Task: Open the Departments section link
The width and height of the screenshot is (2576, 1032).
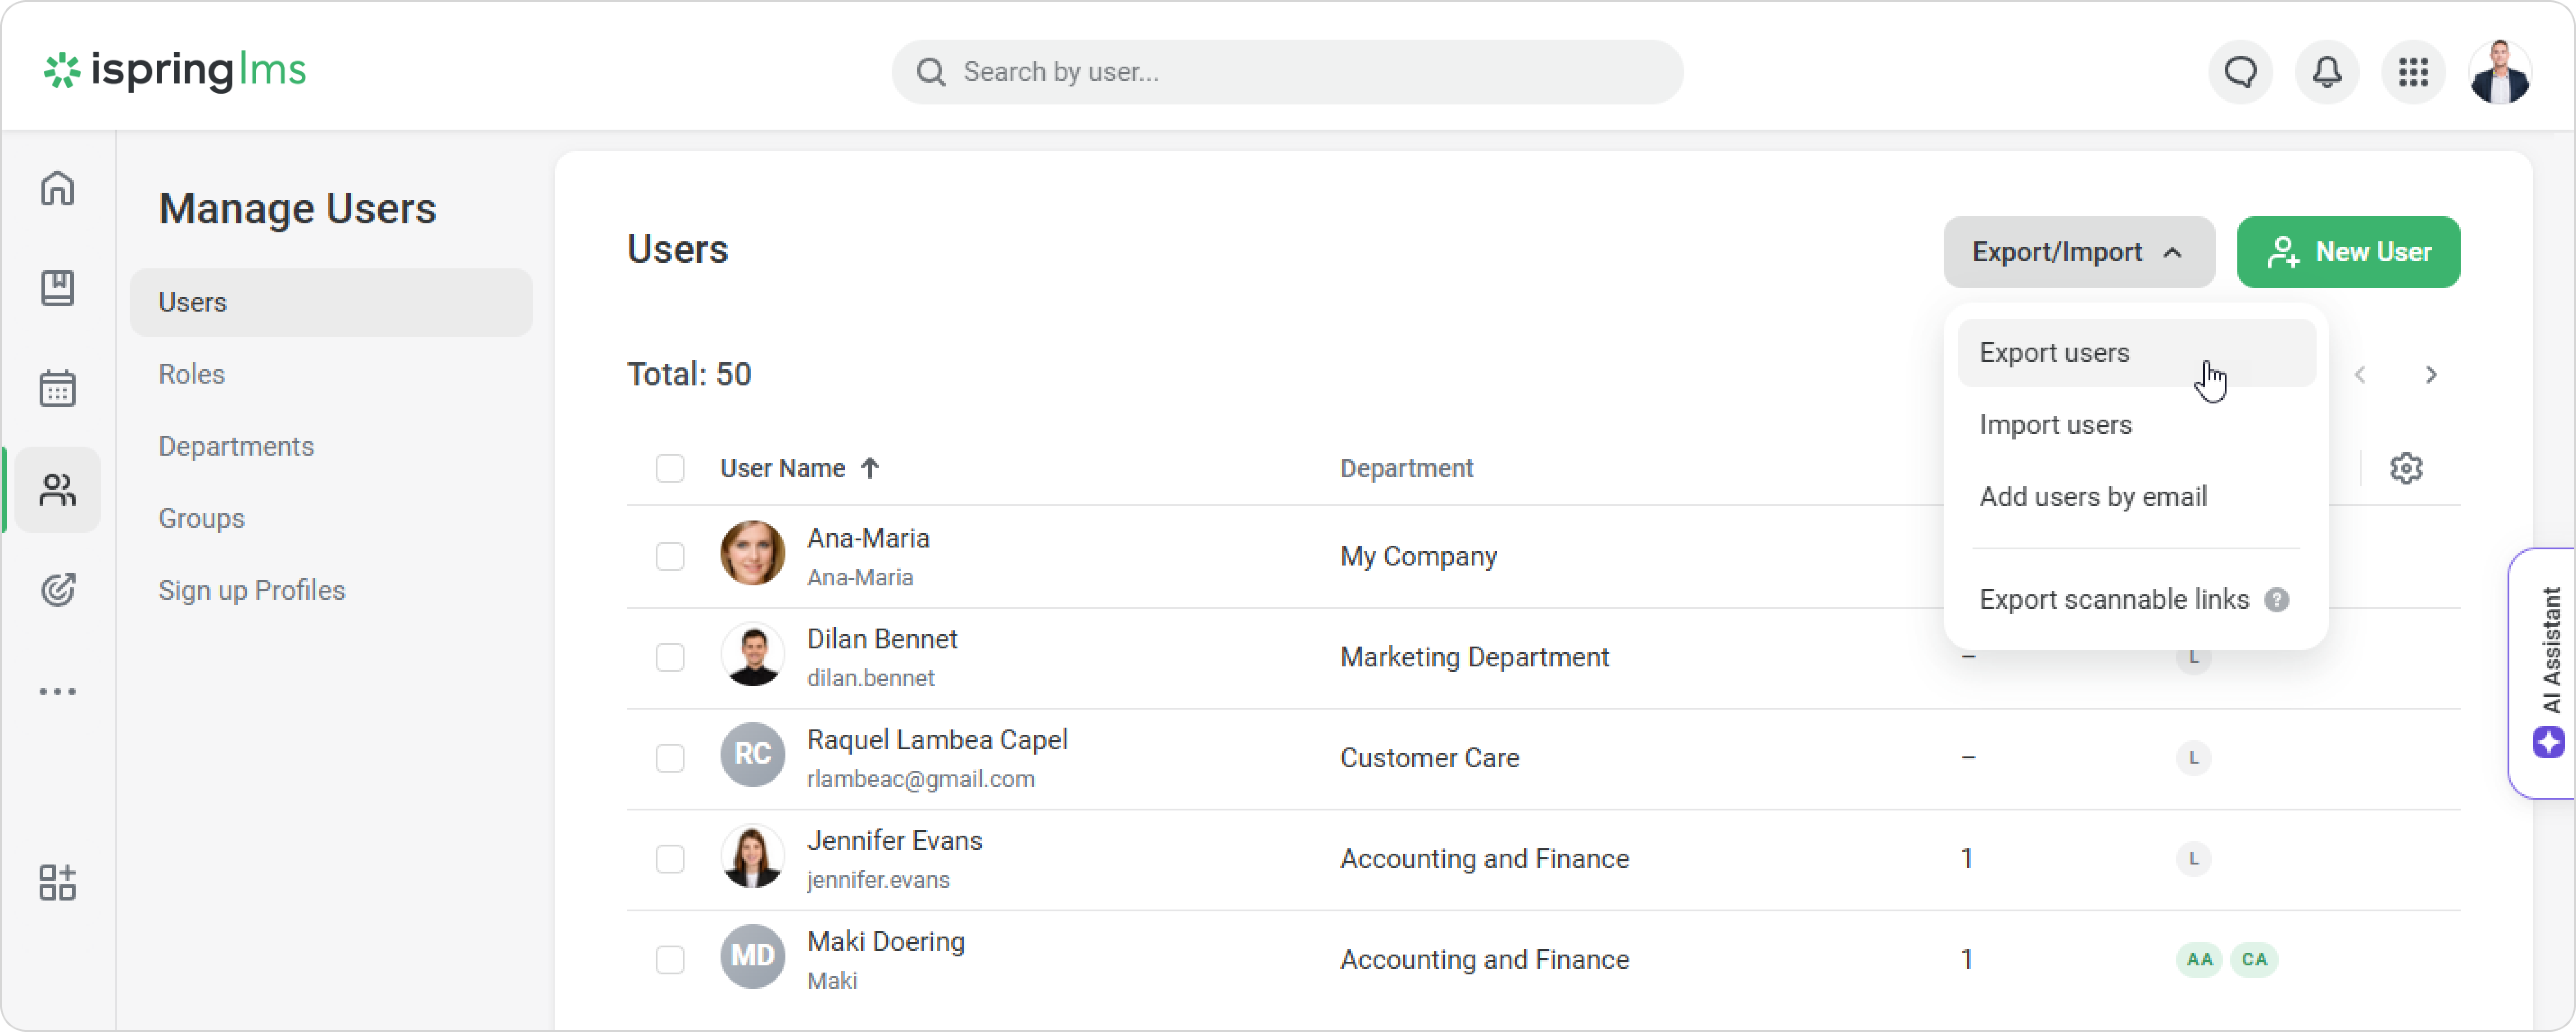Action: (236, 446)
